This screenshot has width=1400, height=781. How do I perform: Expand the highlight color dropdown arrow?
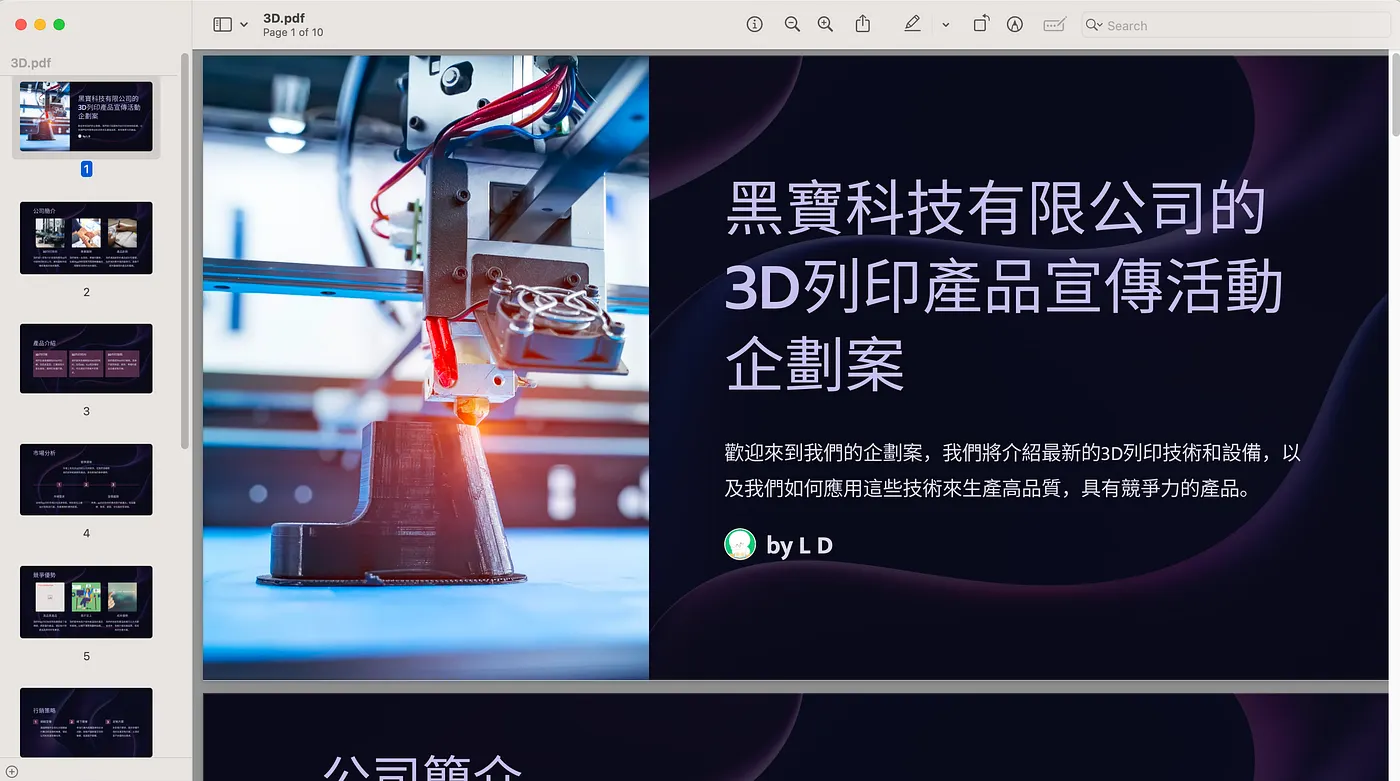pyautogui.click(x=945, y=25)
